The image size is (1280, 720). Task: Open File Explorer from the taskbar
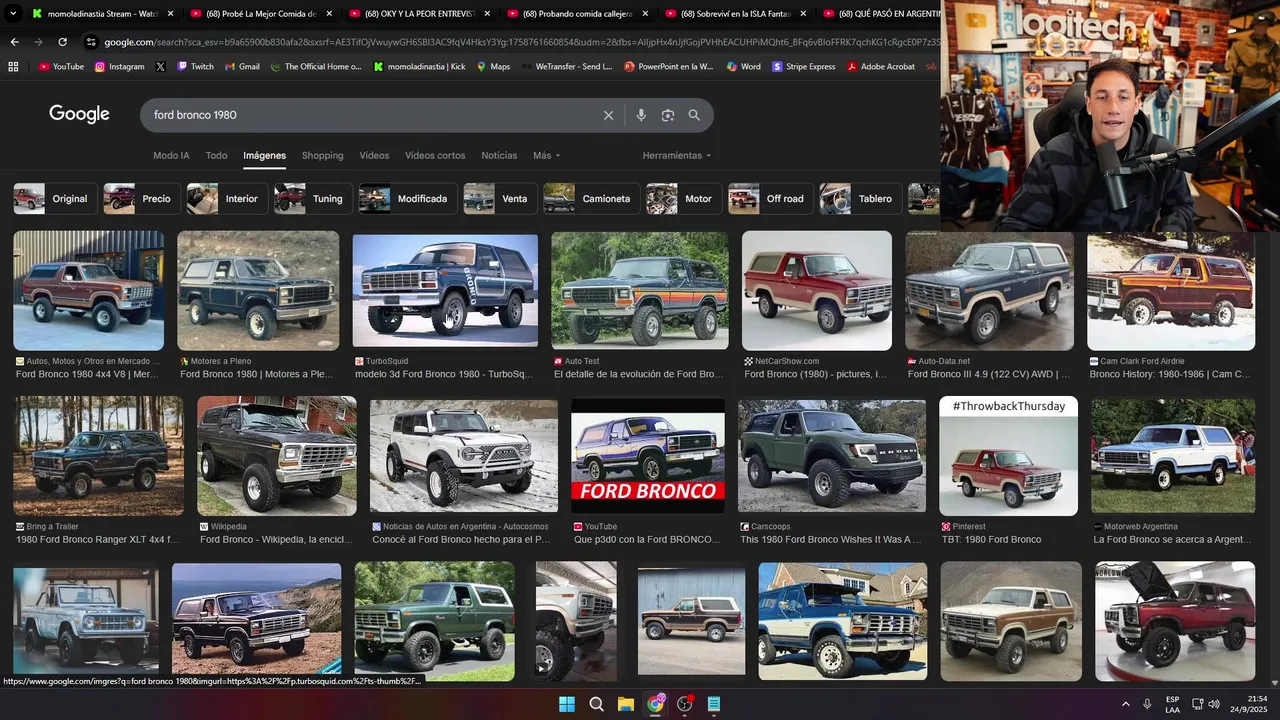tap(625, 704)
